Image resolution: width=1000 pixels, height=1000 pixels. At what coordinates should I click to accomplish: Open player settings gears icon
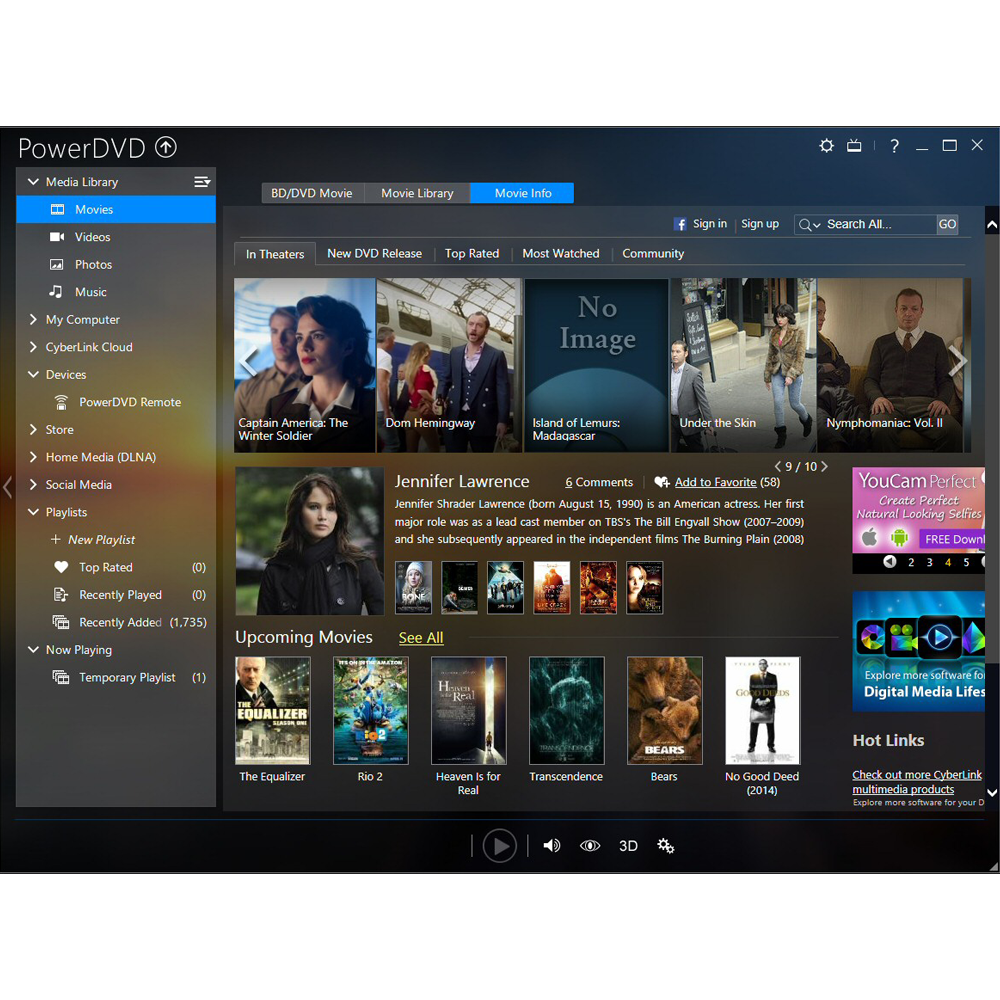pyautogui.click(x=666, y=846)
